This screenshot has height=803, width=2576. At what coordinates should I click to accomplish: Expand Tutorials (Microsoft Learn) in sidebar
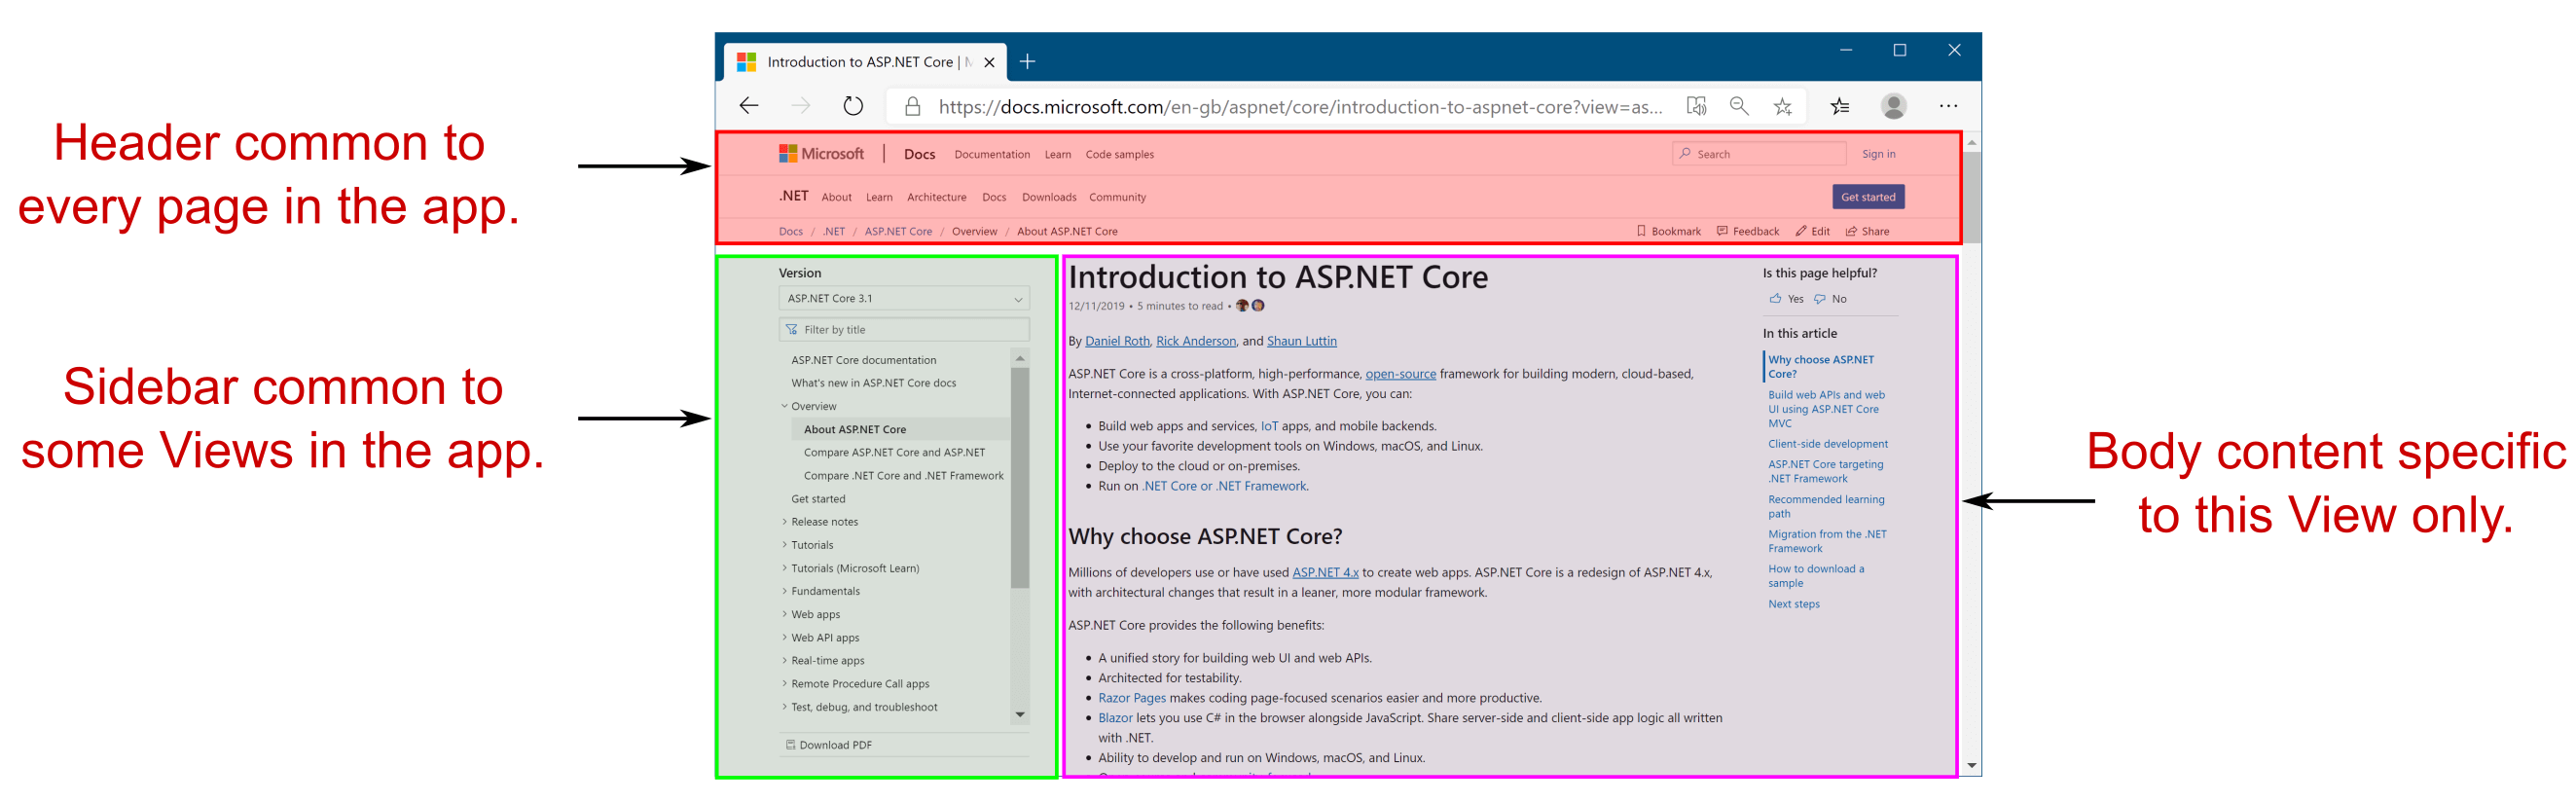(784, 568)
